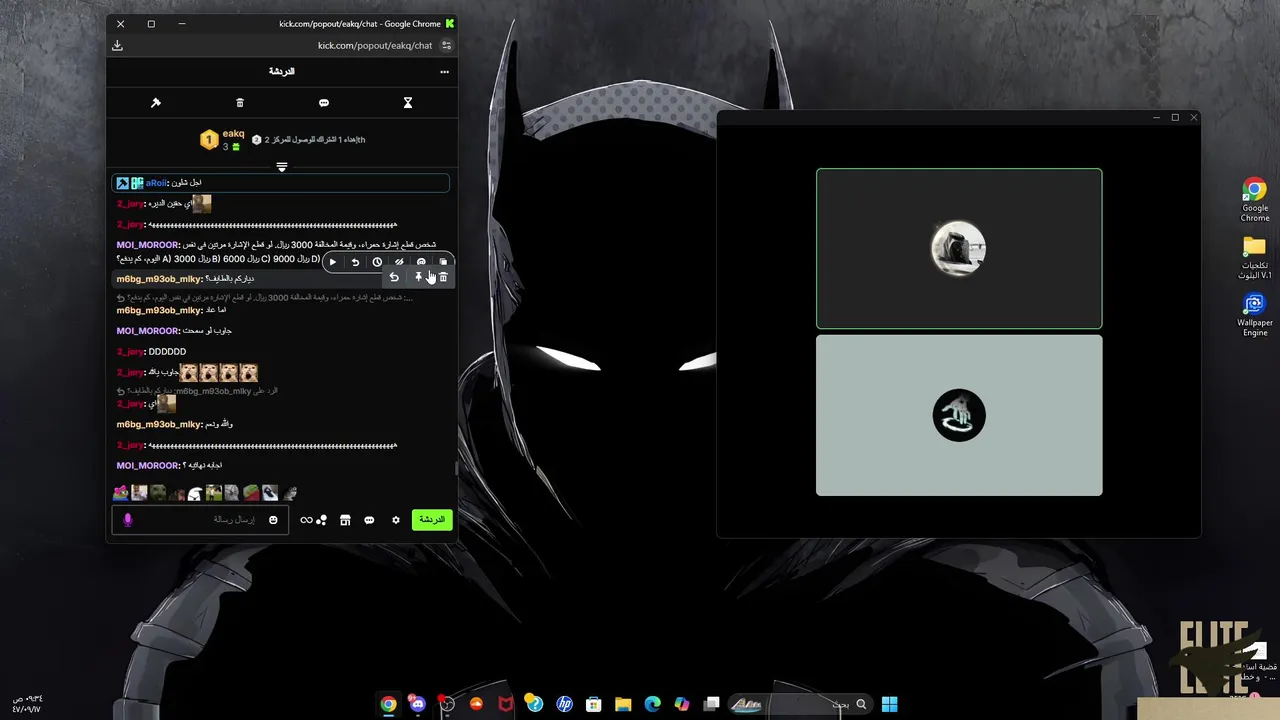
Task: Collapse the gift leaderboard expander arrow
Action: 282,167
